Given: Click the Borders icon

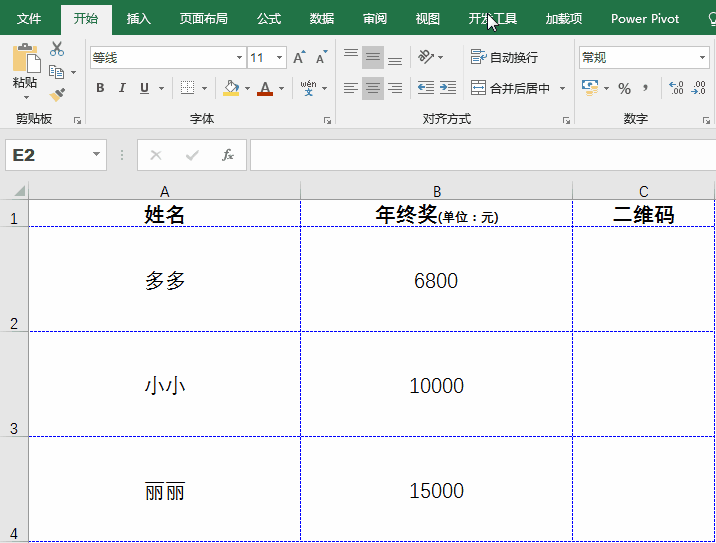Looking at the screenshot, I should coord(187,88).
